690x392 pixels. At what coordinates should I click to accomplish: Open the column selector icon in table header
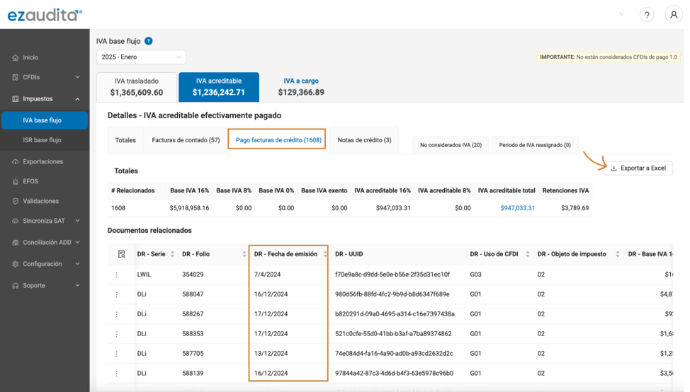coord(121,254)
